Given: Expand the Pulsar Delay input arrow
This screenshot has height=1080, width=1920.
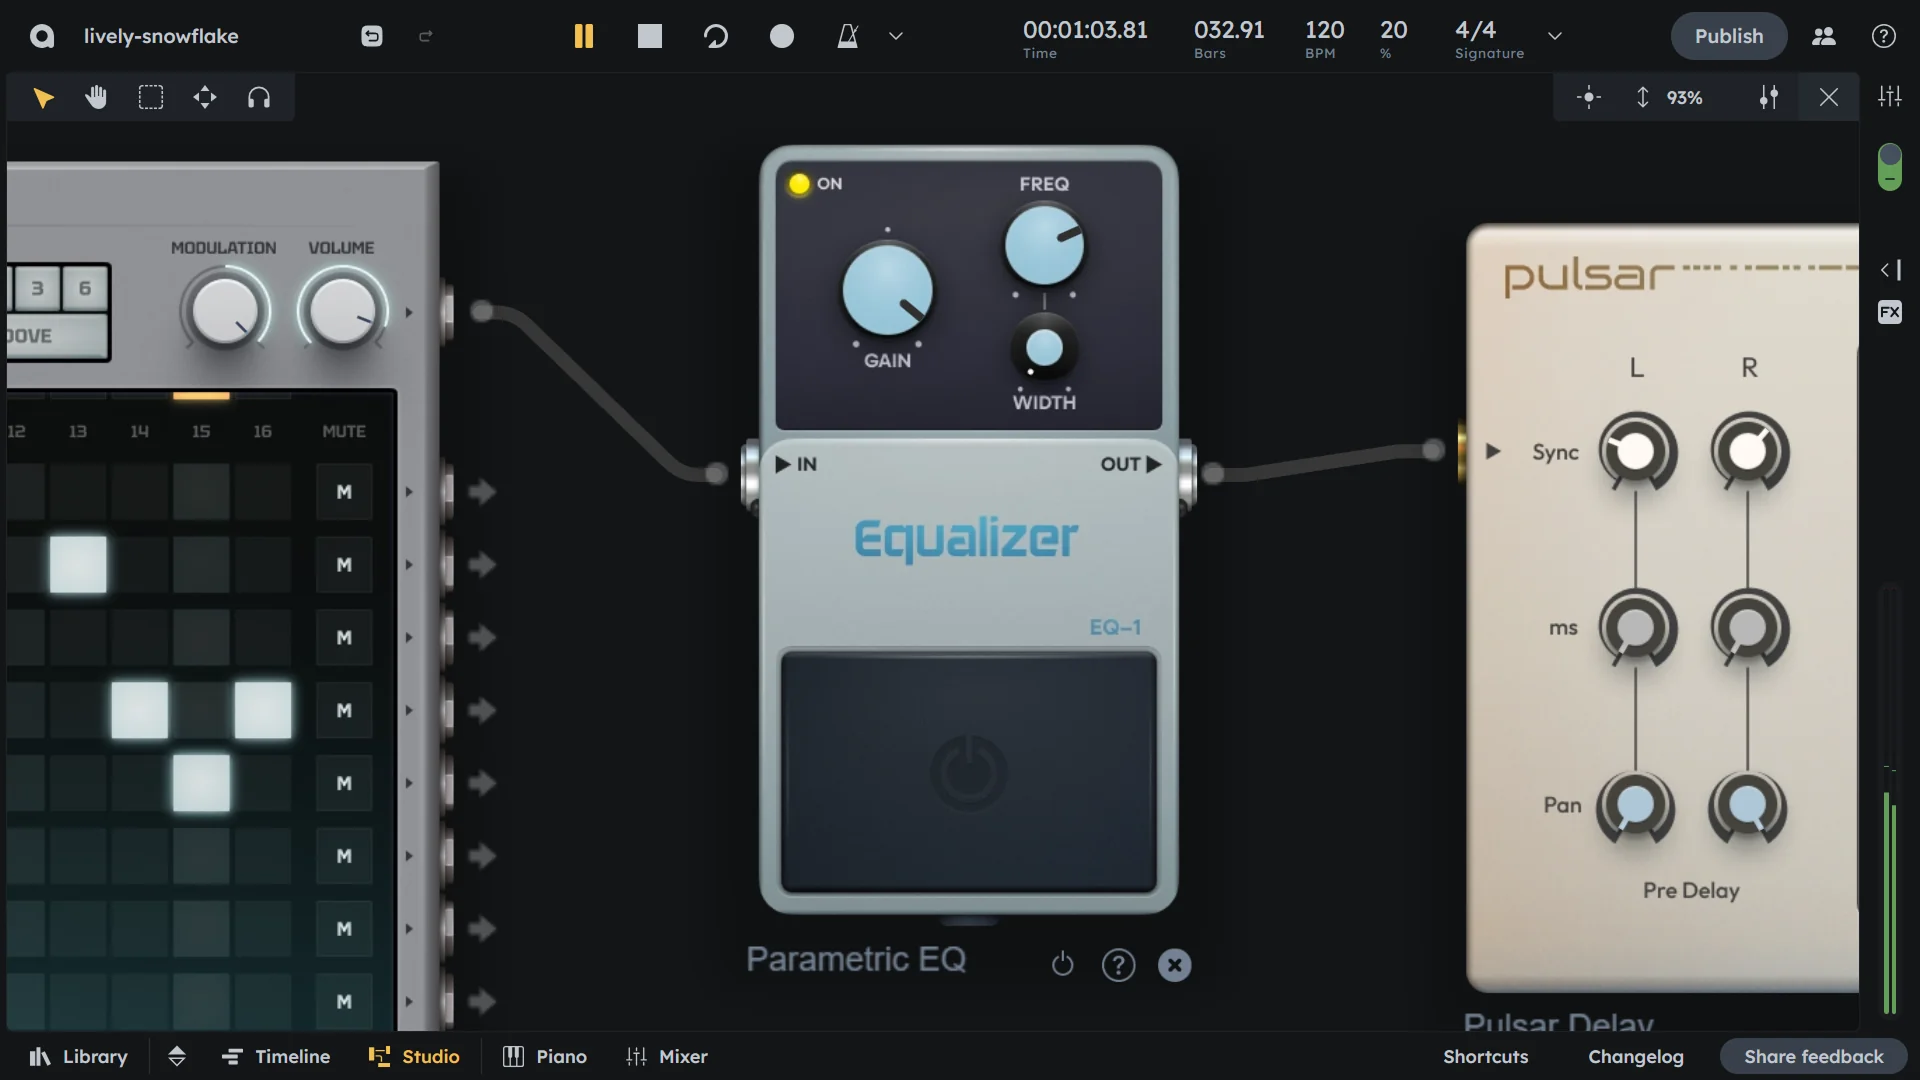Looking at the screenshot, I should point(1491,451).
